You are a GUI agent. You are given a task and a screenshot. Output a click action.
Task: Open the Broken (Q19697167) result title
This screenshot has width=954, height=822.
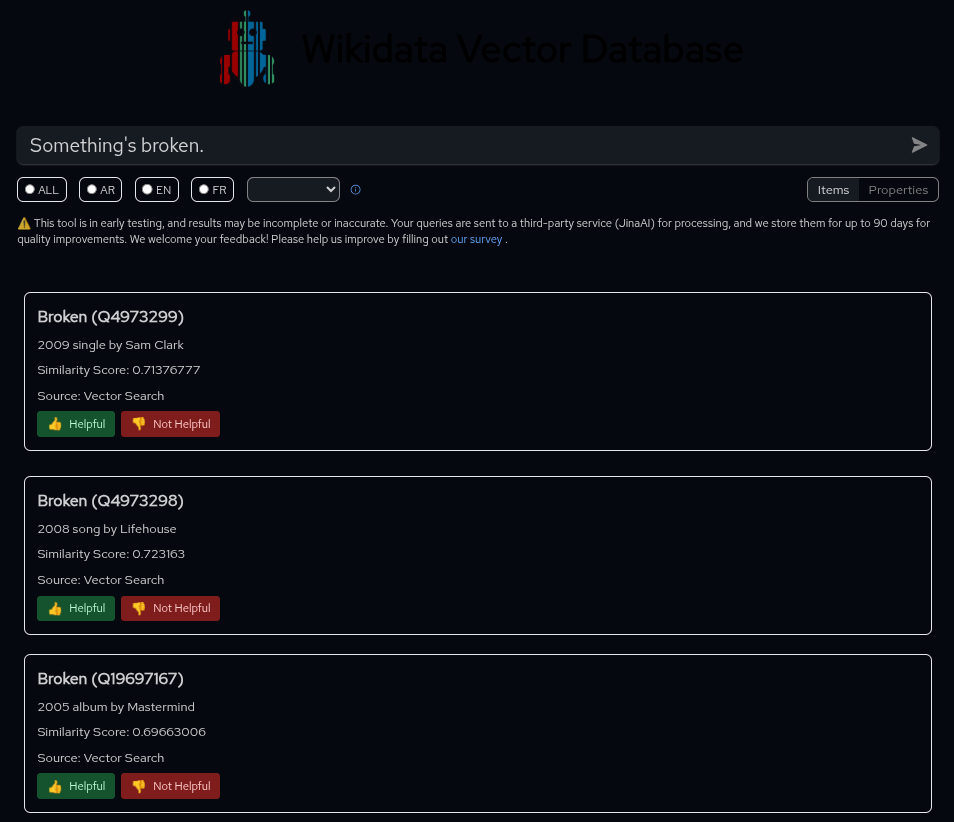point(110,679)
